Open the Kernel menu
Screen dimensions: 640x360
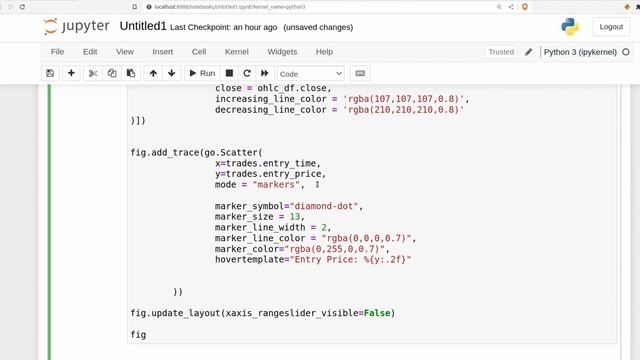coord(236,52)
